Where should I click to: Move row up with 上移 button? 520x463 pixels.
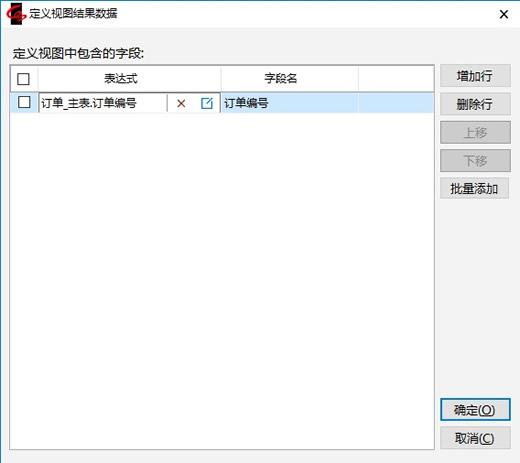coord(475,133)
